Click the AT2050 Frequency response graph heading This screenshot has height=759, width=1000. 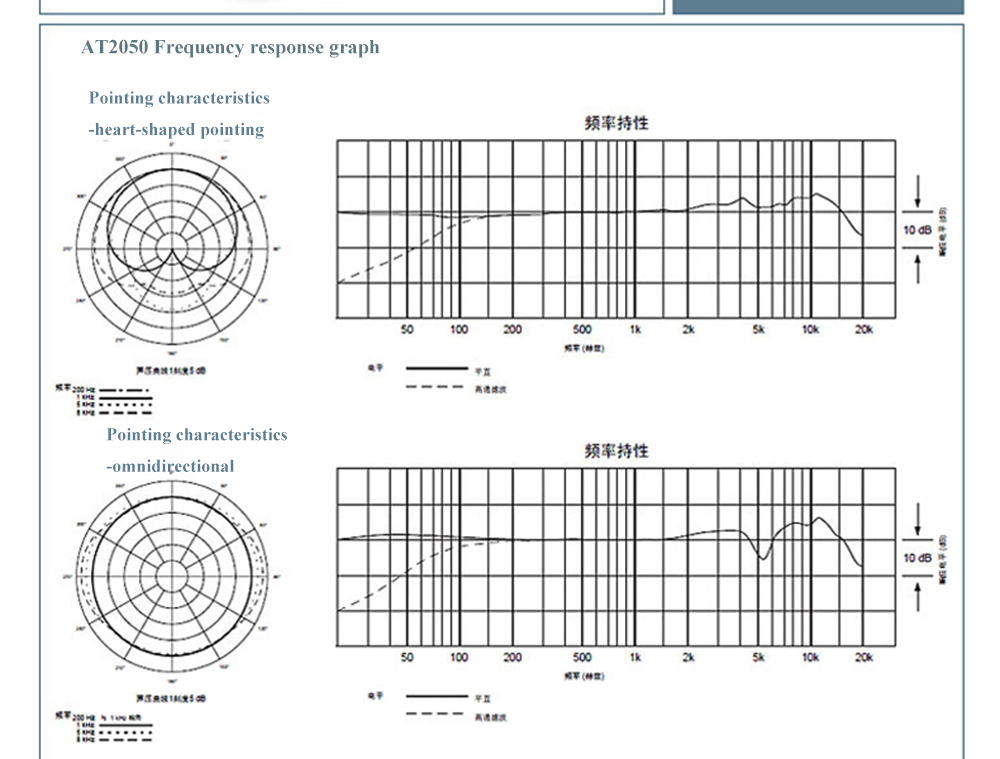pos(230,48)
